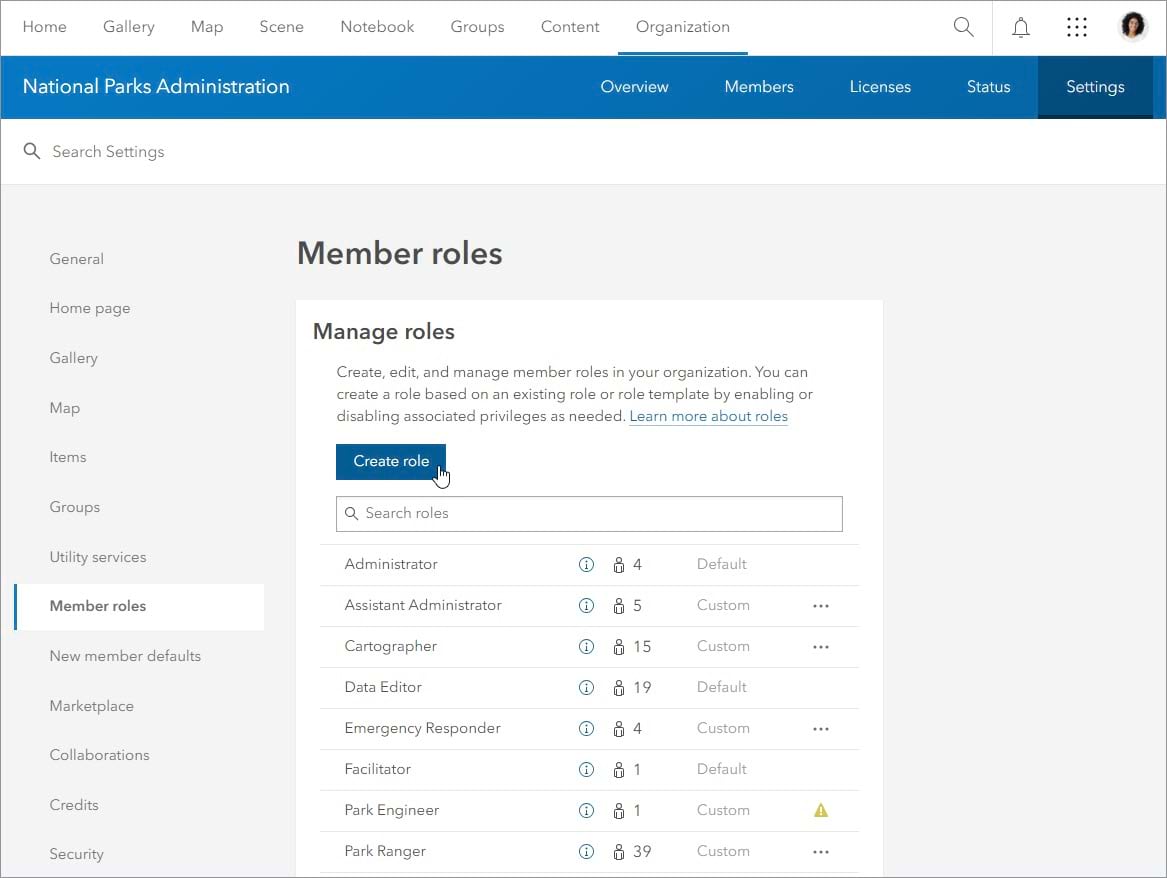View info icon for the Administrator role
Screen dimensions: 1167x878
pos(587,564)
